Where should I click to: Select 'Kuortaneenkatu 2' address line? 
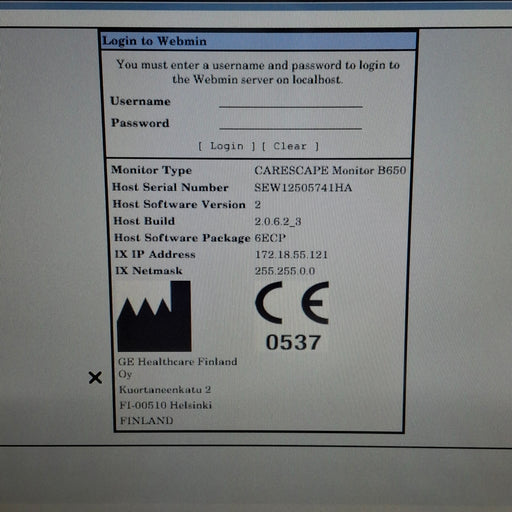point(165,390)
